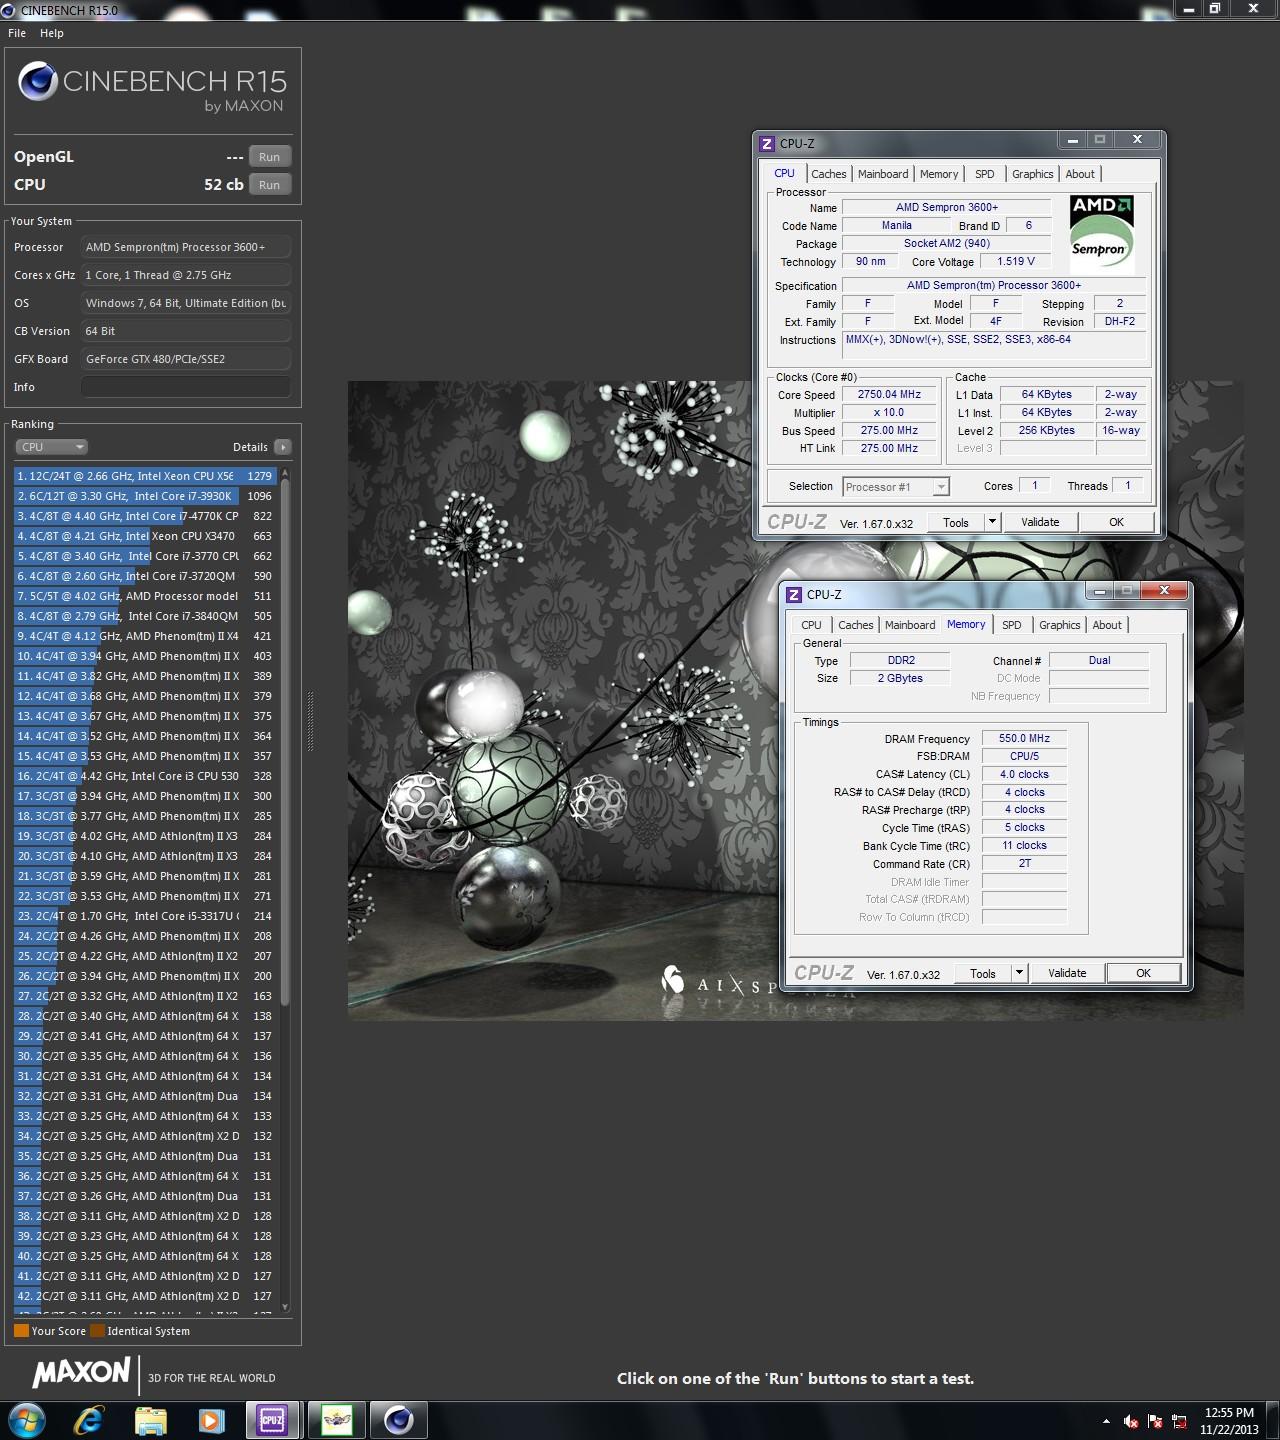The image size is (1280, 1440).
Task: Open Windows Media Player taskbar icon
Action: tap(210, 1420)
